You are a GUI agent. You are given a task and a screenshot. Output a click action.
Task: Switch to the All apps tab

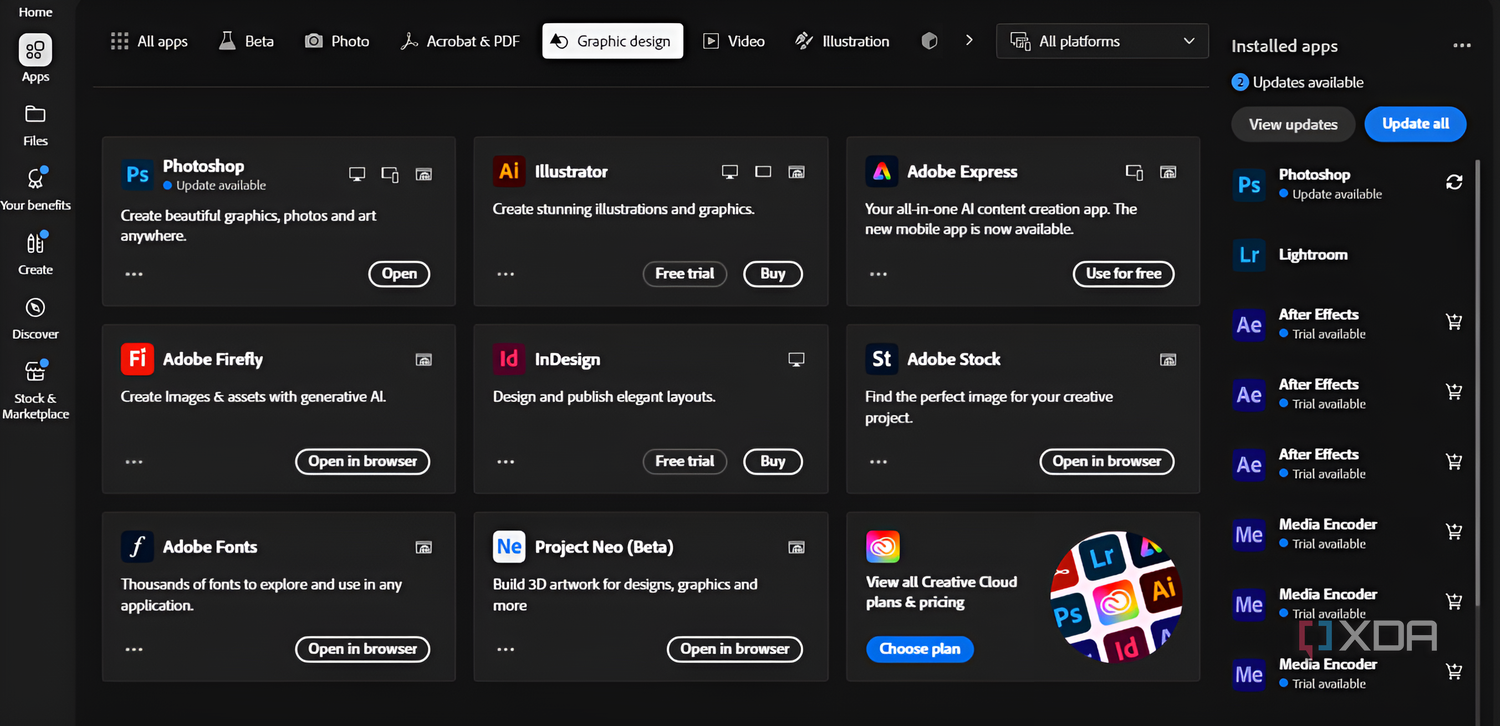(x=149, y=41)
